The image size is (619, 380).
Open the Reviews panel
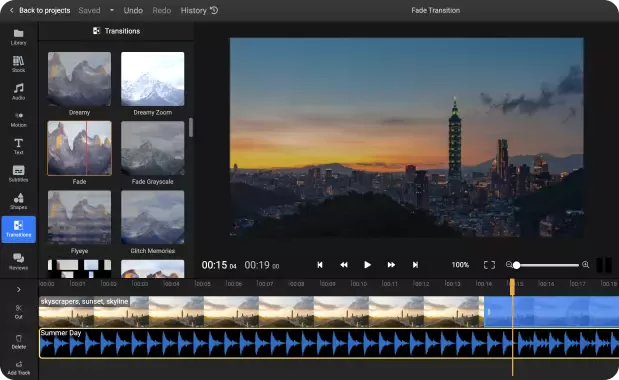19,262
